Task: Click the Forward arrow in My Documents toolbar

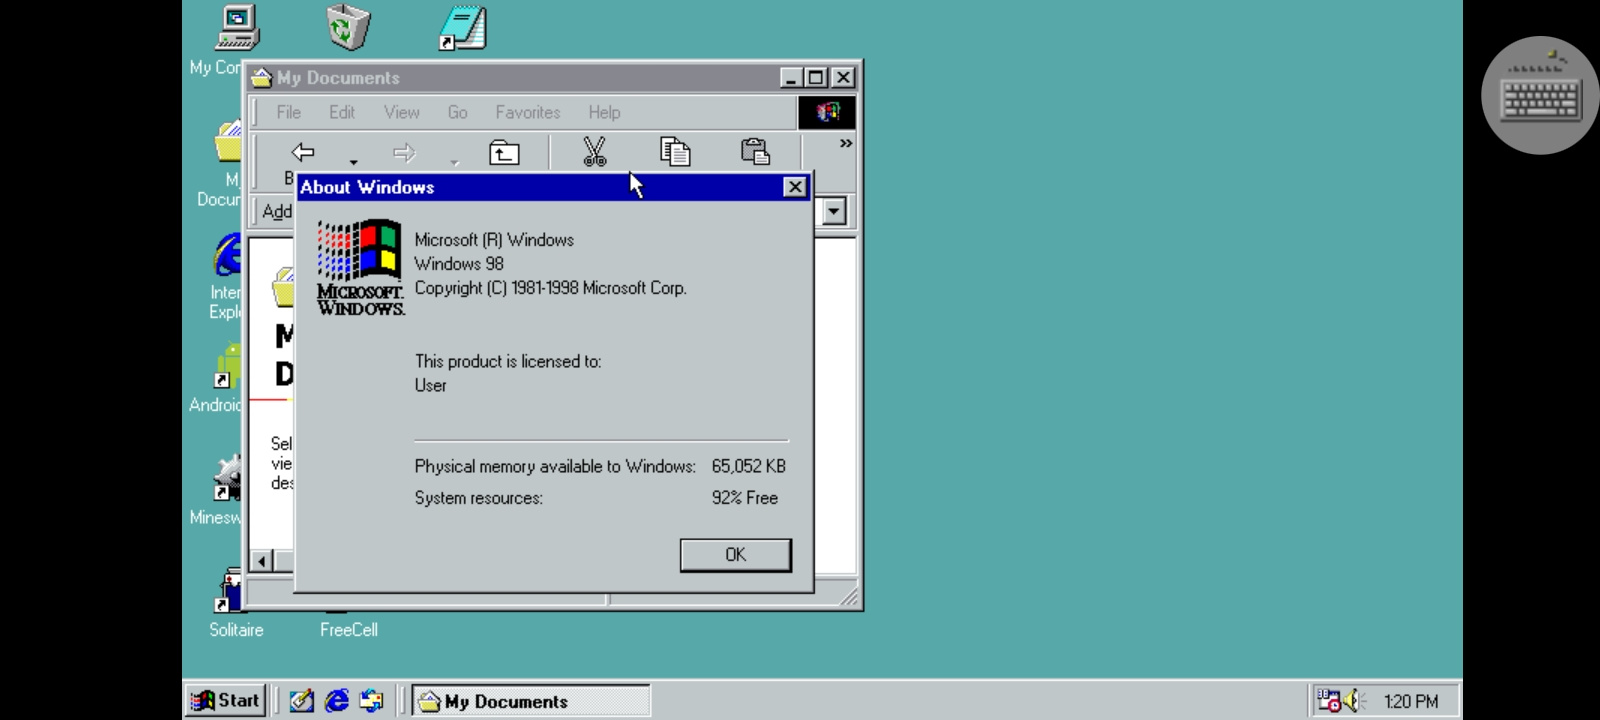Action: point(404,153)
